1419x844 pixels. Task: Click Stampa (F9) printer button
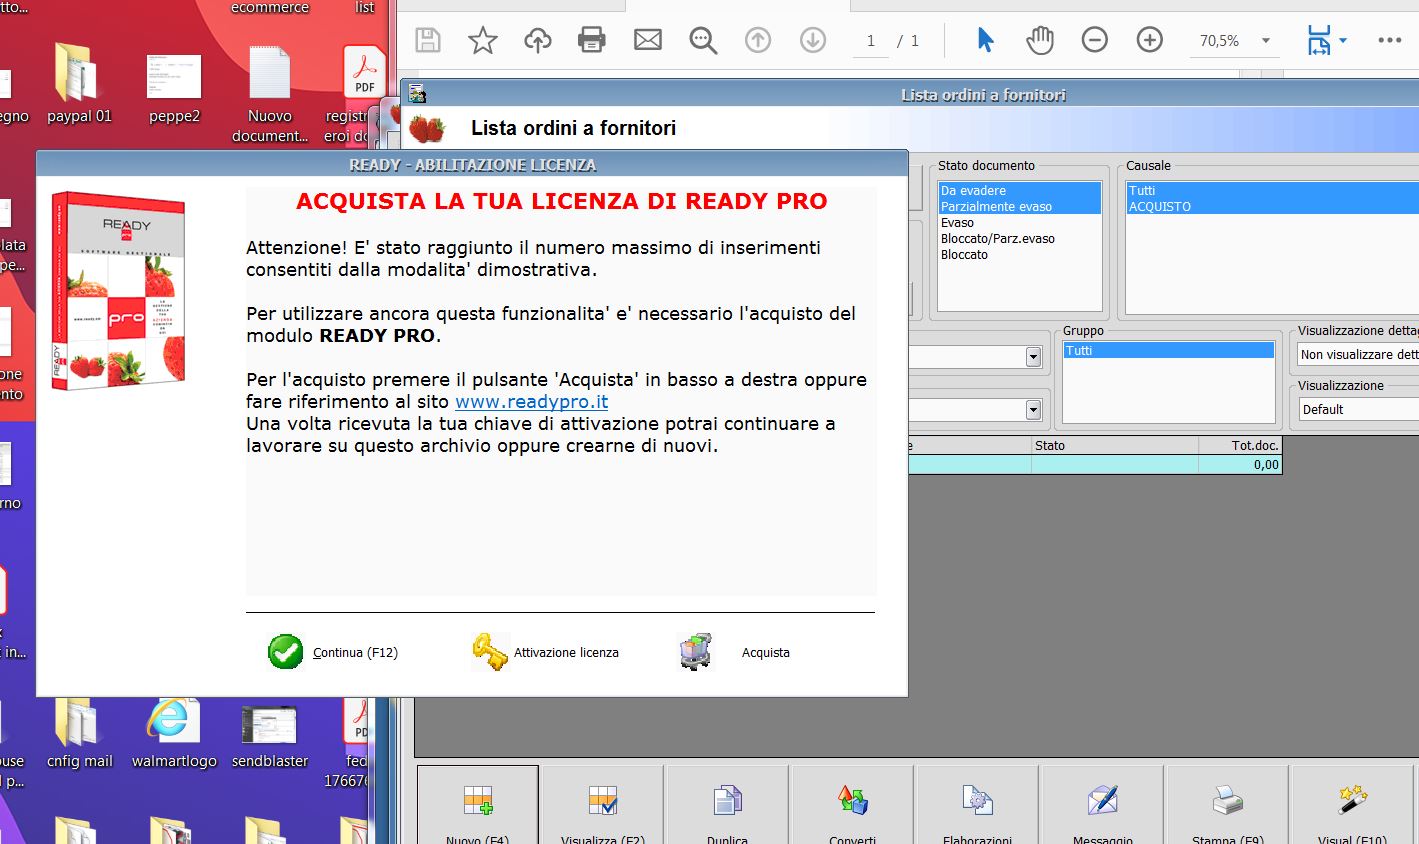1227,806
